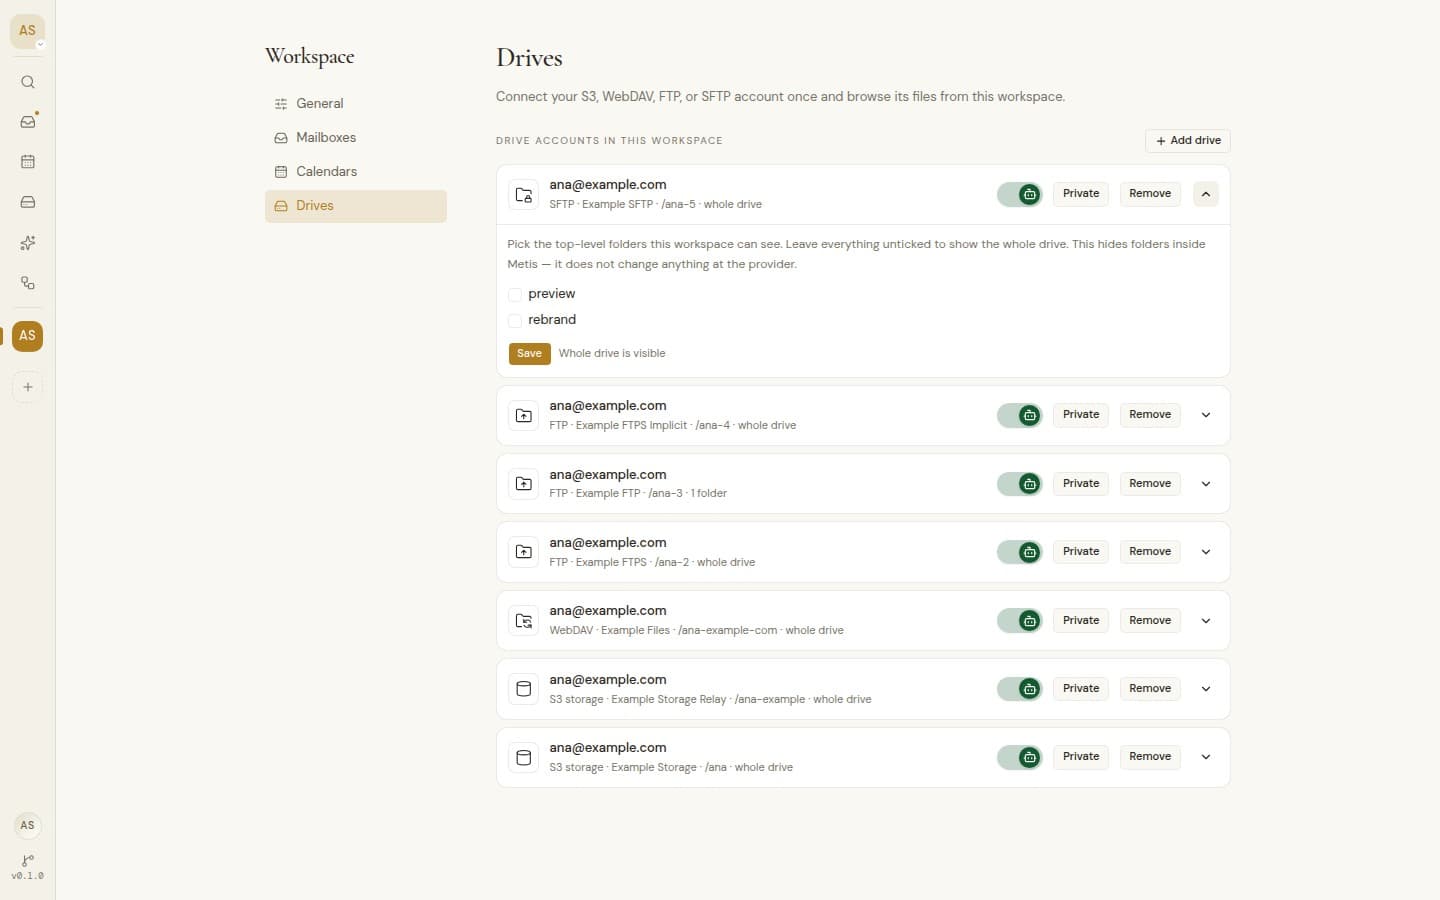Select Drives in workspace menu

[355, 206]
